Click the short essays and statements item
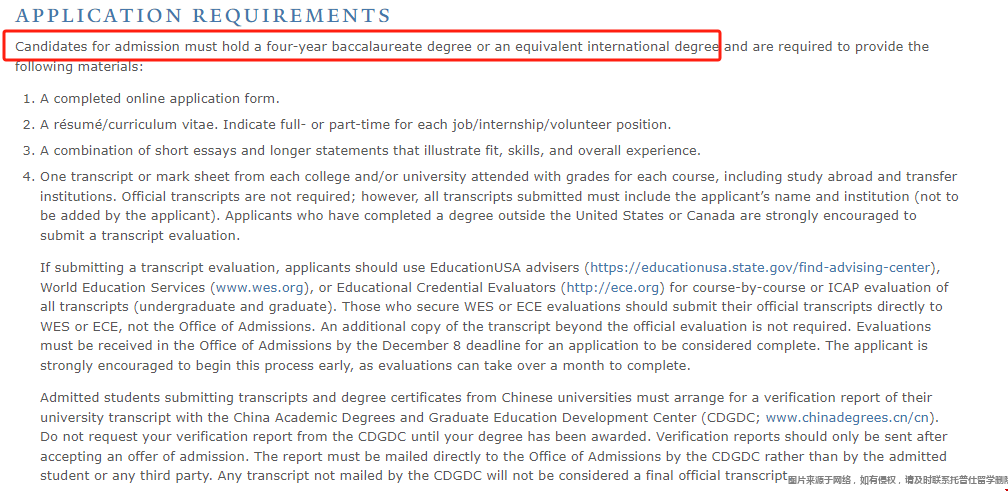The width and height of the screenshot is (1008, 491). click(370, 151)
